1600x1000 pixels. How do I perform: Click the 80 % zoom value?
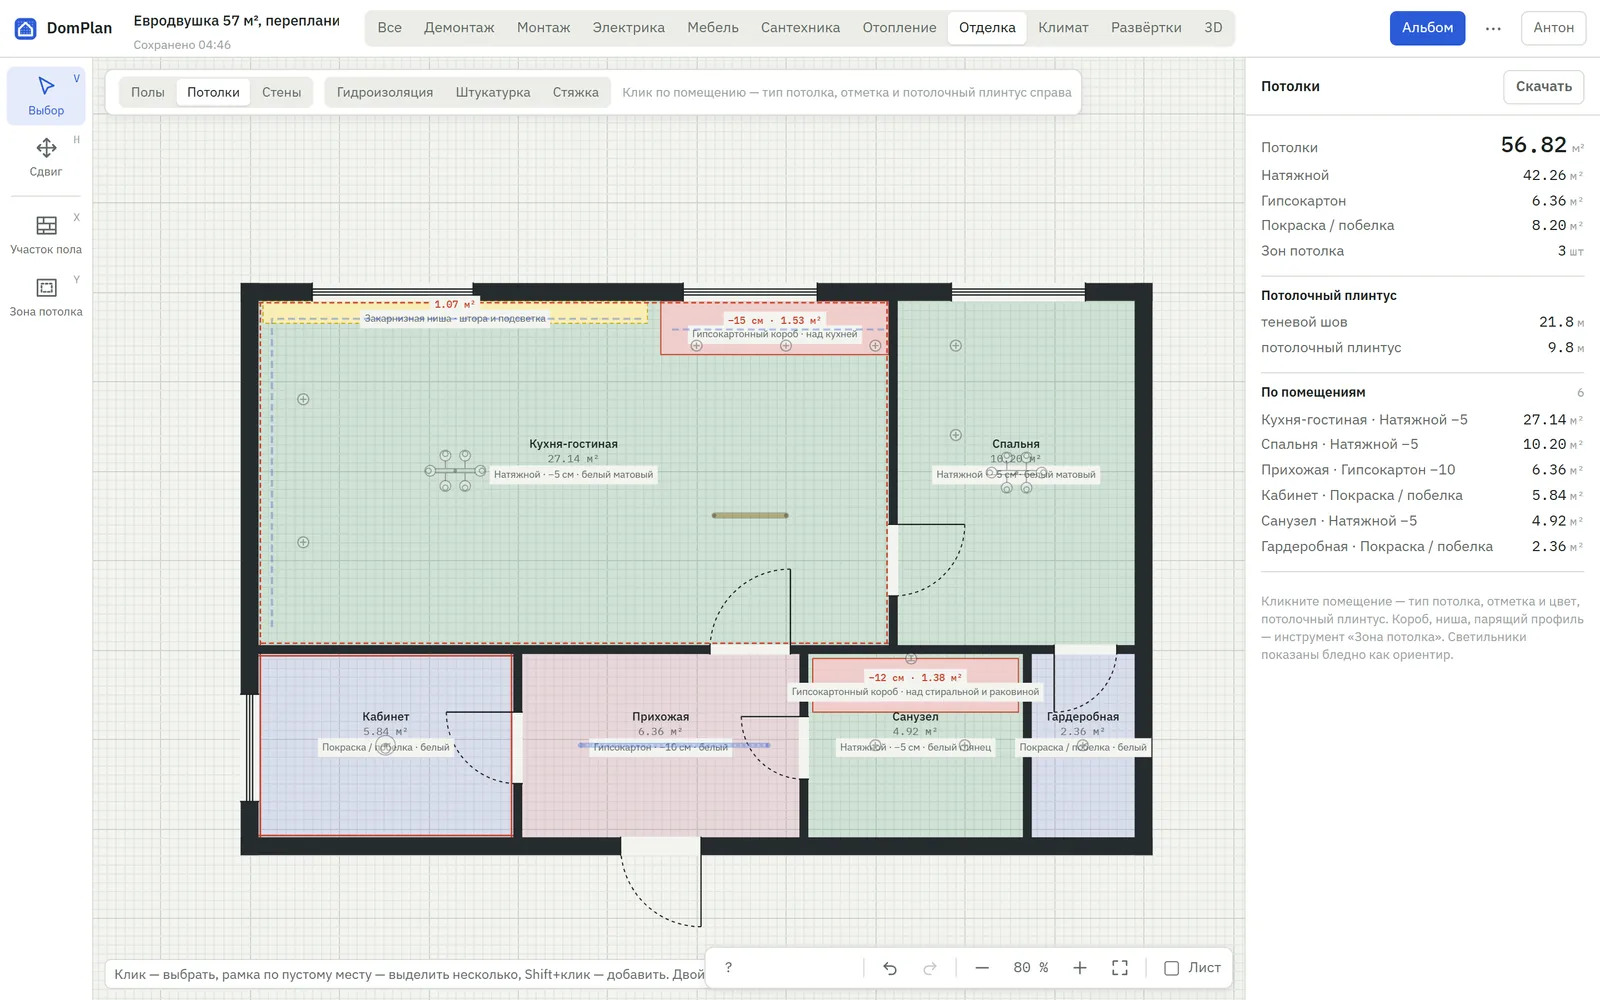click(x=1030, y=968)
